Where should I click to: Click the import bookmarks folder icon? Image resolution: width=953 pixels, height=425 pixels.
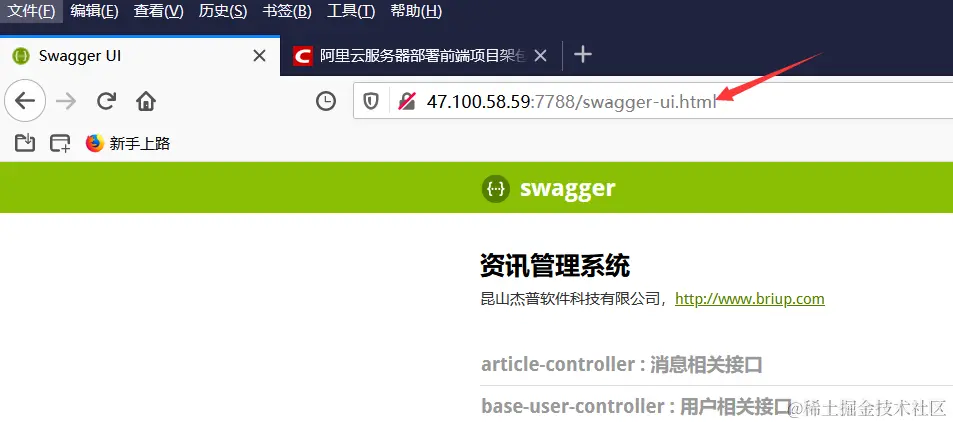point(25,143)
